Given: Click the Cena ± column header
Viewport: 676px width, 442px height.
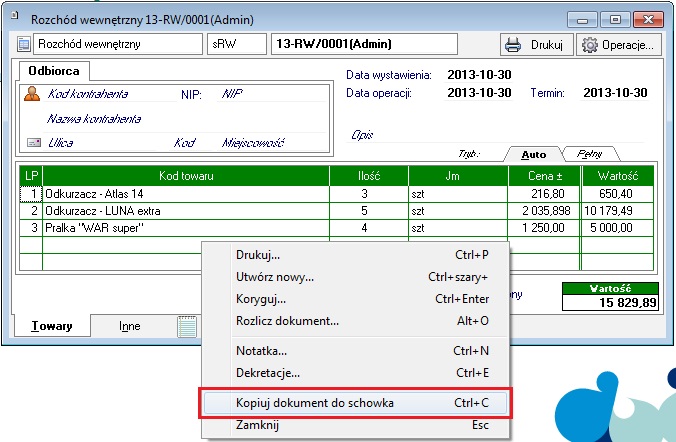Looking at the screenshot, I should point(545,176).
